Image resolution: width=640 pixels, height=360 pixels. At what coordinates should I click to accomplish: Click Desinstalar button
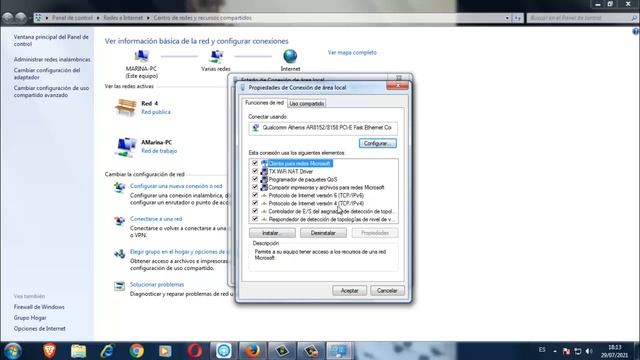click(x=323, y=233)
